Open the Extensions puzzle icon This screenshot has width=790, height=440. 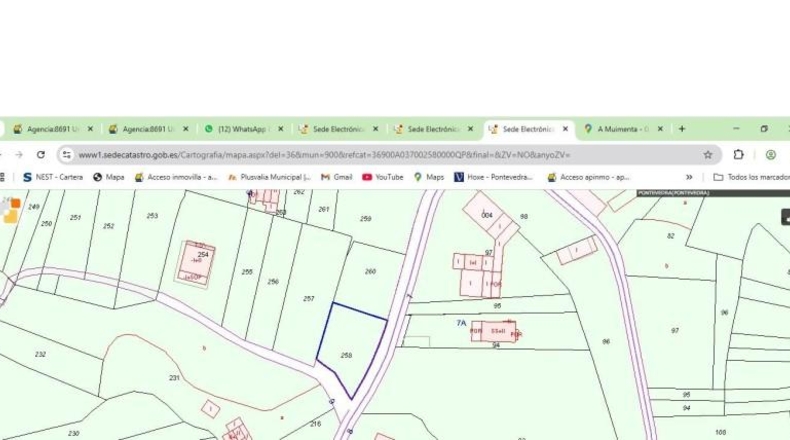(738, 155)
